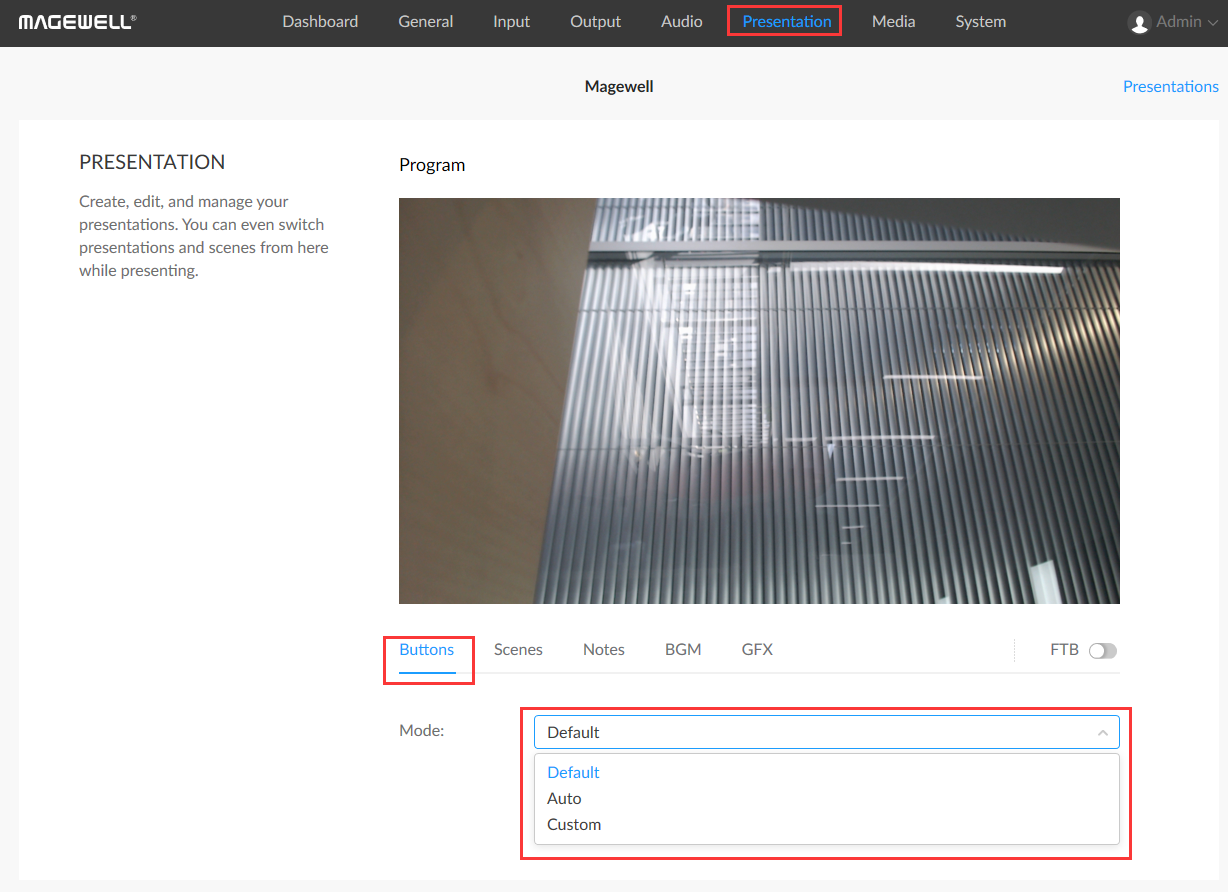Switch to the GFX tab
The height and width of the screenshot is (892, 1228).
[757, 649]
